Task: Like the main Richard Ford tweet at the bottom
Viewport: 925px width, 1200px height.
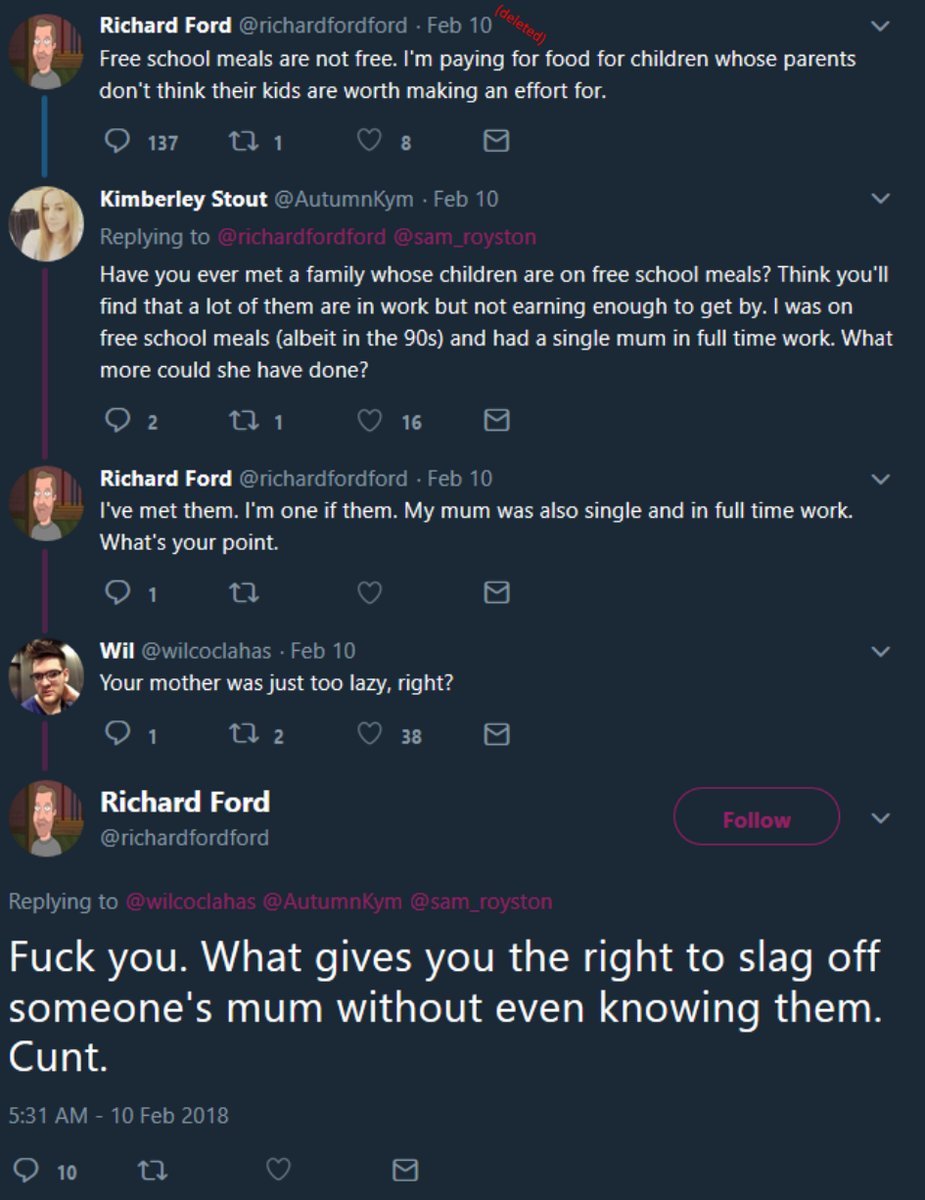Action: click(278, 1169)
